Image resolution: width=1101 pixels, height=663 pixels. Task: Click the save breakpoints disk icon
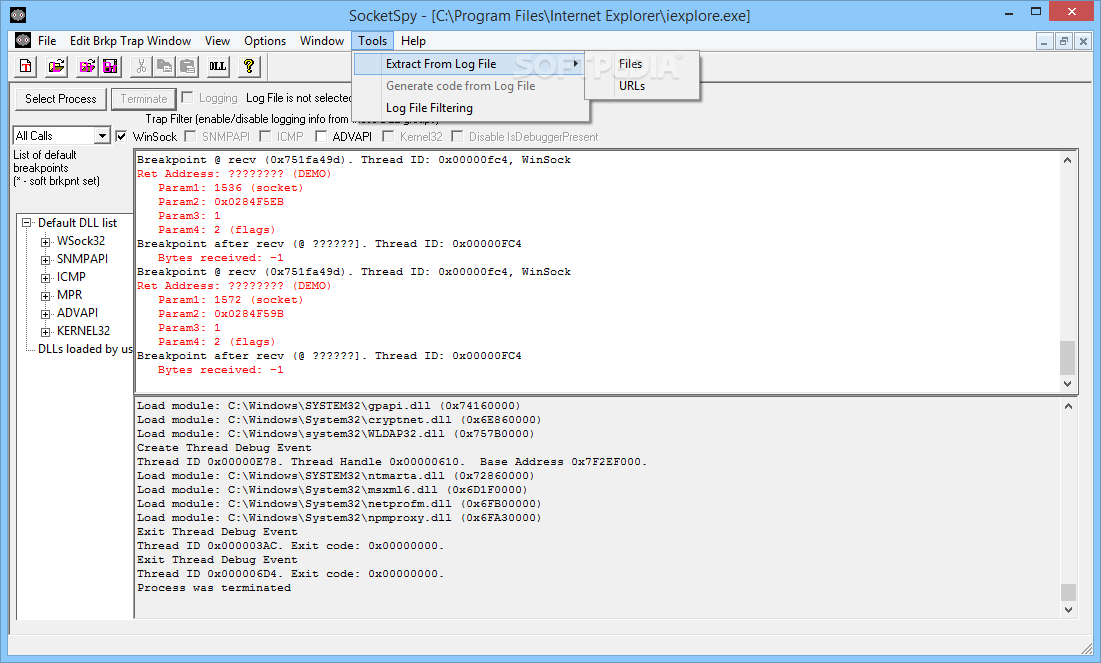pyautogui.click(x=110, y=67)
